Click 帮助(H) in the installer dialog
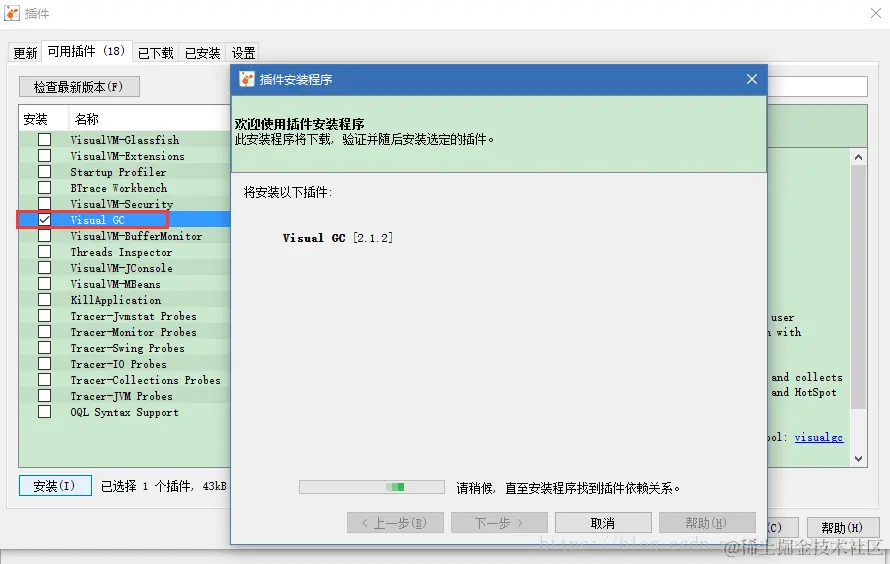Screen dimensions: 890x564 [707, 523]
